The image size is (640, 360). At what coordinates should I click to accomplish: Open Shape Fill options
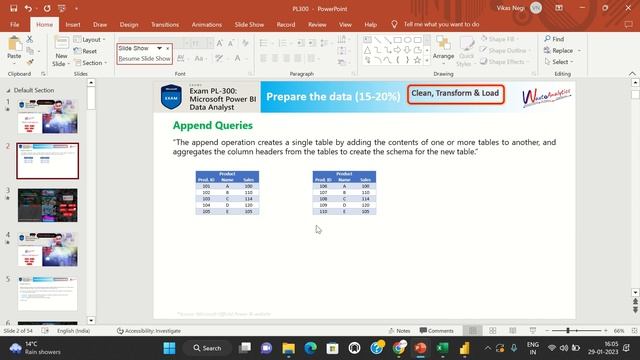pyautogui.click(x=500, y=39)
